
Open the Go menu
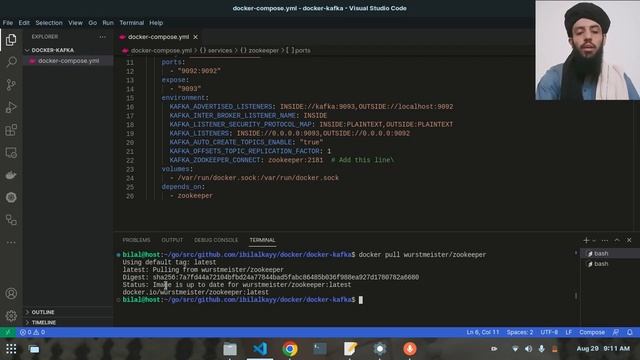[93, 23]
